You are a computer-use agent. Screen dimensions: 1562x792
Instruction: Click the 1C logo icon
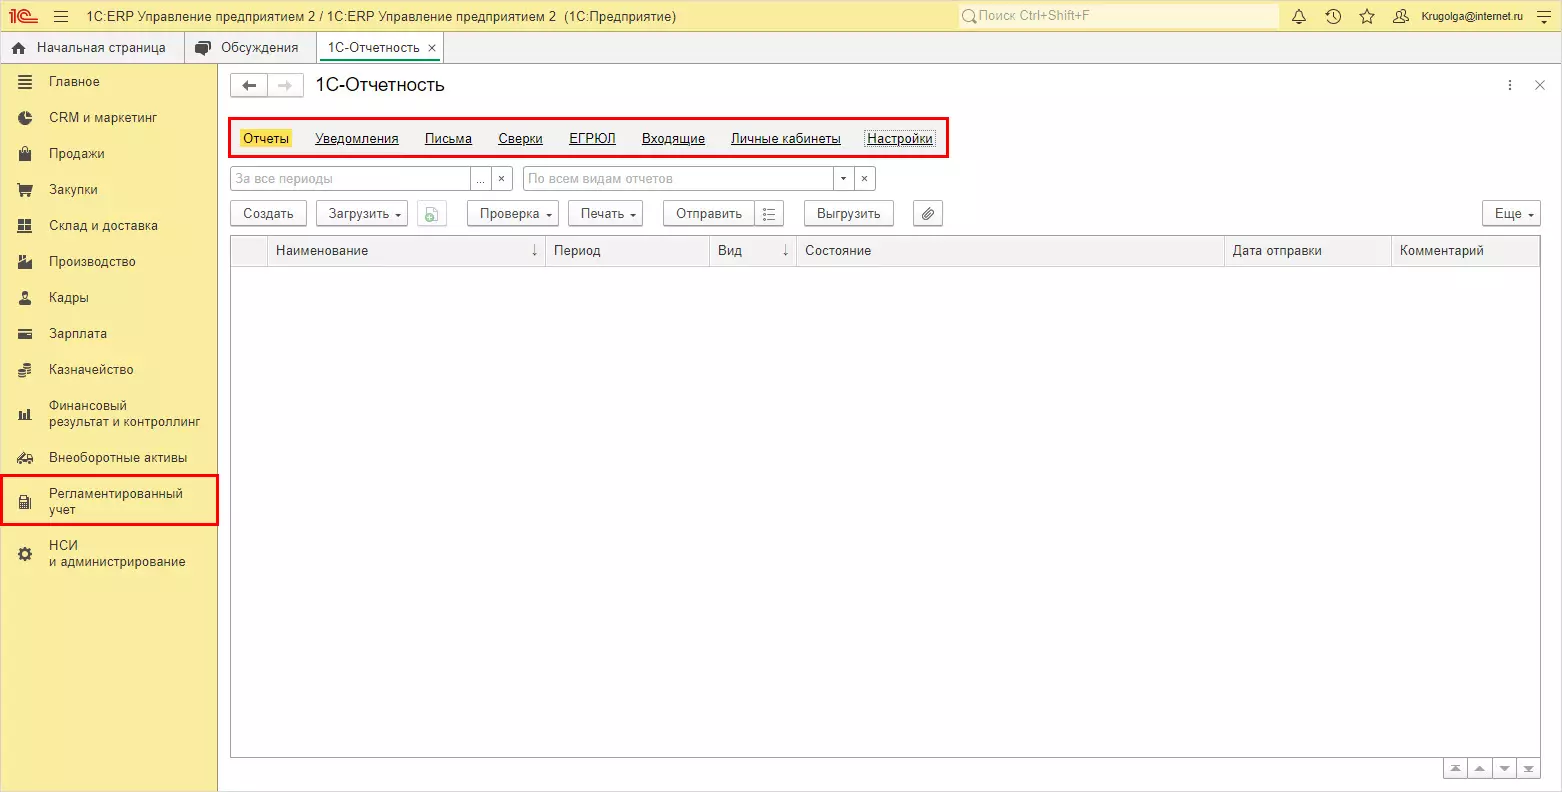tap(23, 17)
